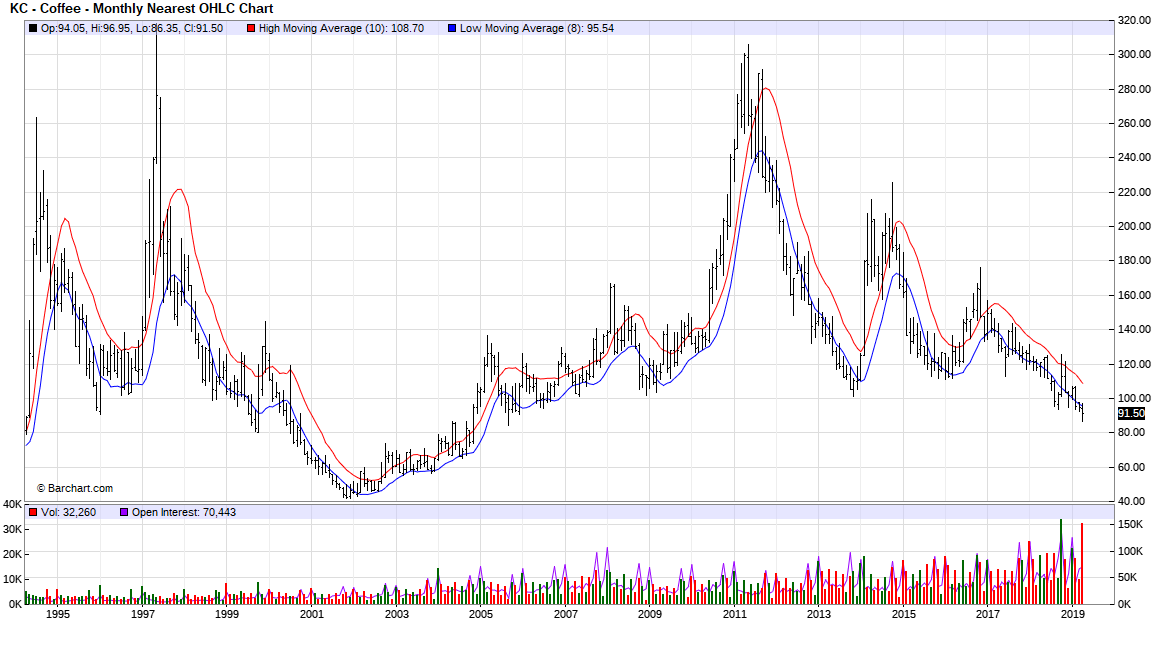The image size is (1156, 645).
Task: Click the 200.00 price axis label
Action: (1133, 226)
